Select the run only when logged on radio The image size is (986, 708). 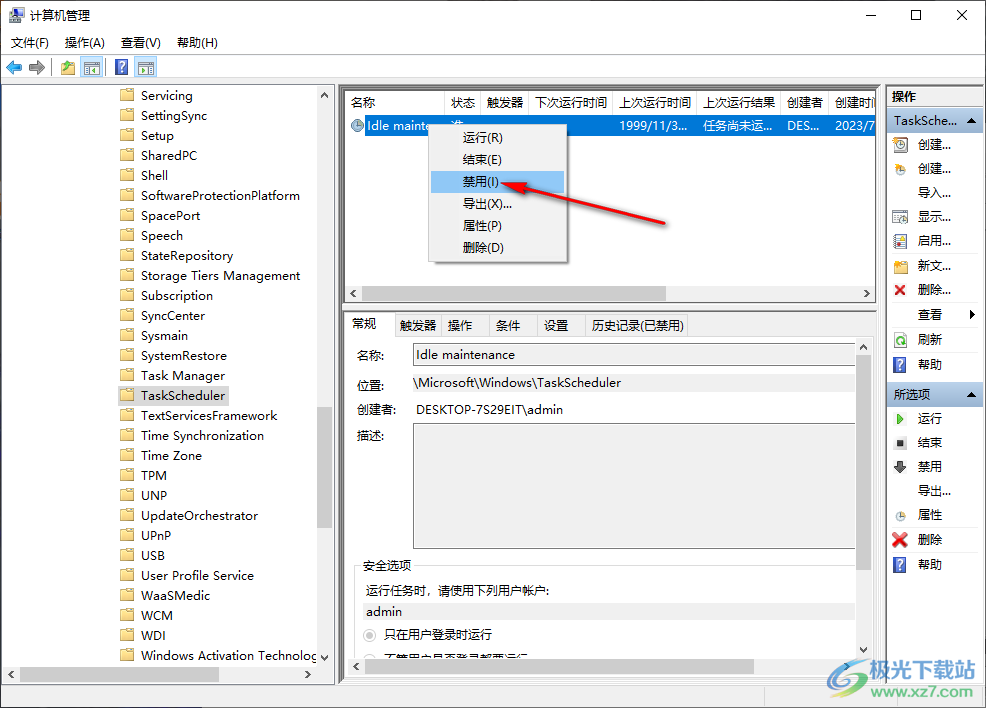click(x=370, y=635)
